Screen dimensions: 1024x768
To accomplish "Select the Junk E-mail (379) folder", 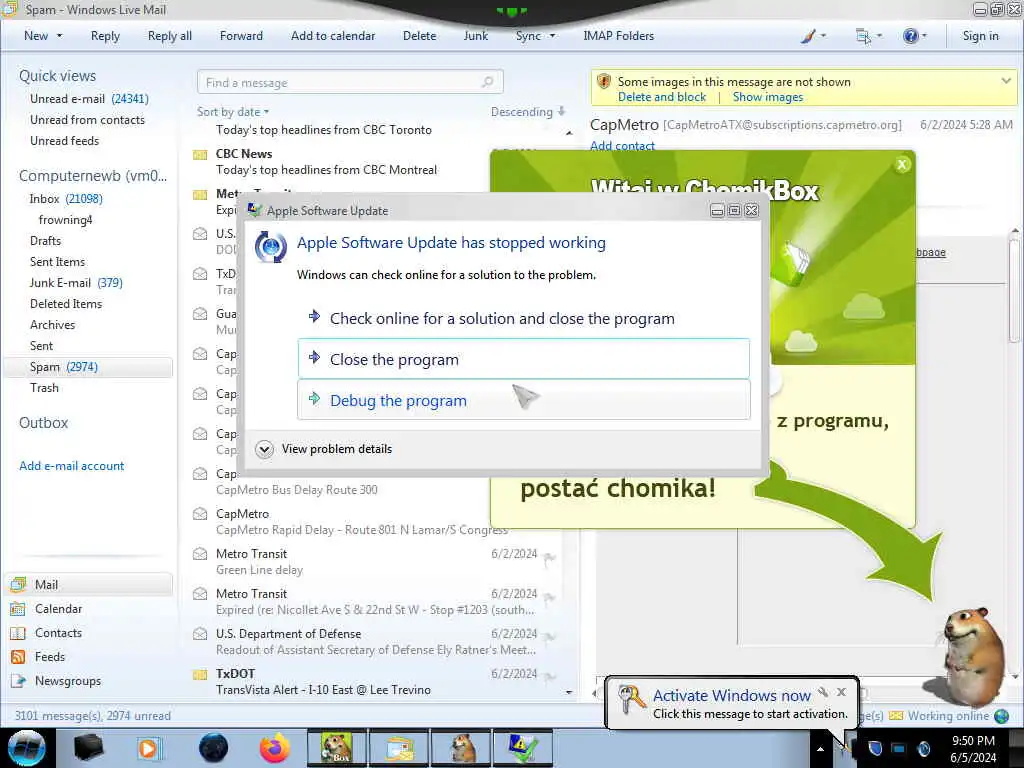I will (76, 283).
